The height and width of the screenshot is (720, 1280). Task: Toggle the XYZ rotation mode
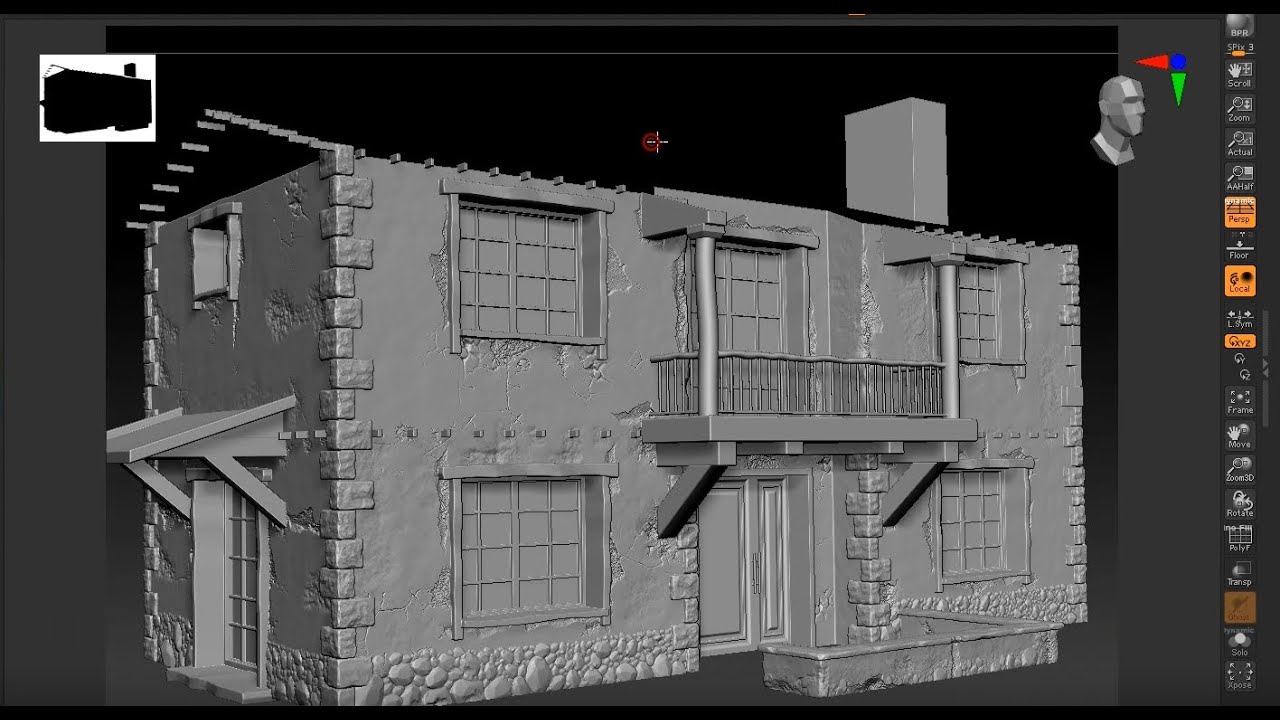[x=1240, y=341]
